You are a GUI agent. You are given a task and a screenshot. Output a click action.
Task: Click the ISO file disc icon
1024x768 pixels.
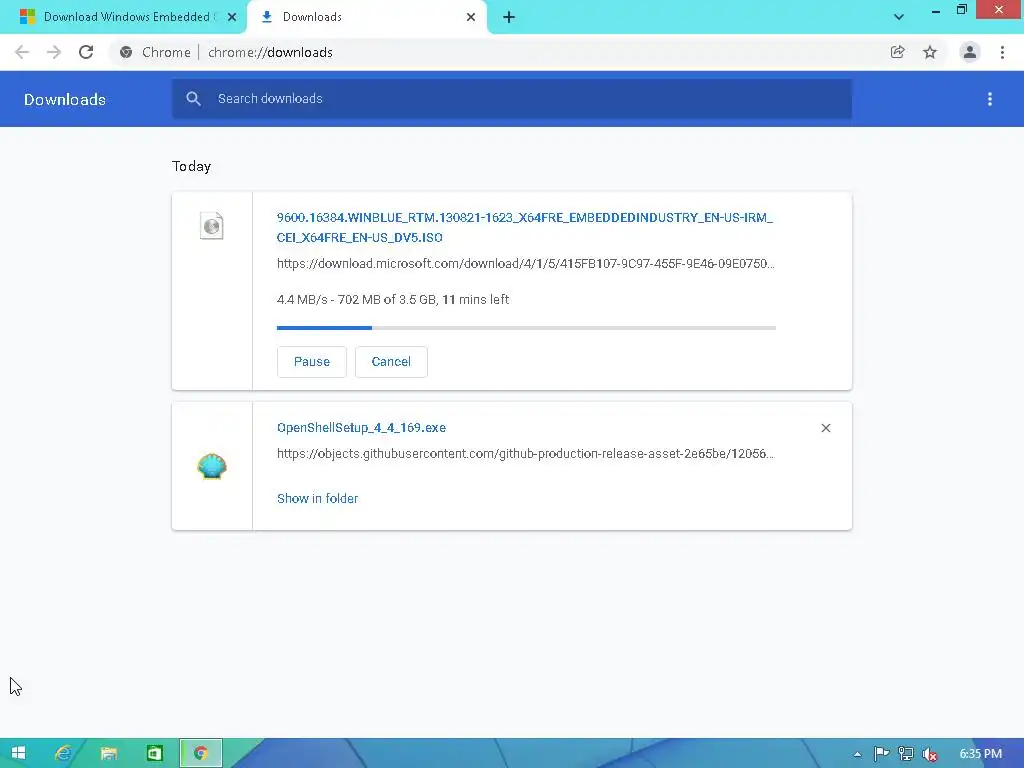pos(212,226)
